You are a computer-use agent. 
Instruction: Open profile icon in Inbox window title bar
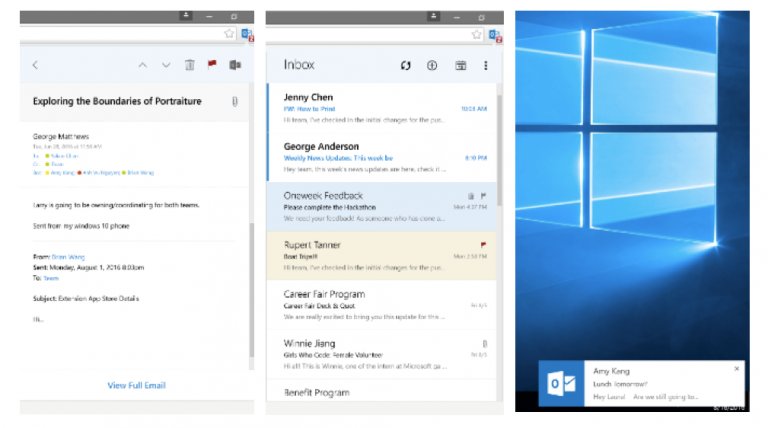(x=433, y=16)
